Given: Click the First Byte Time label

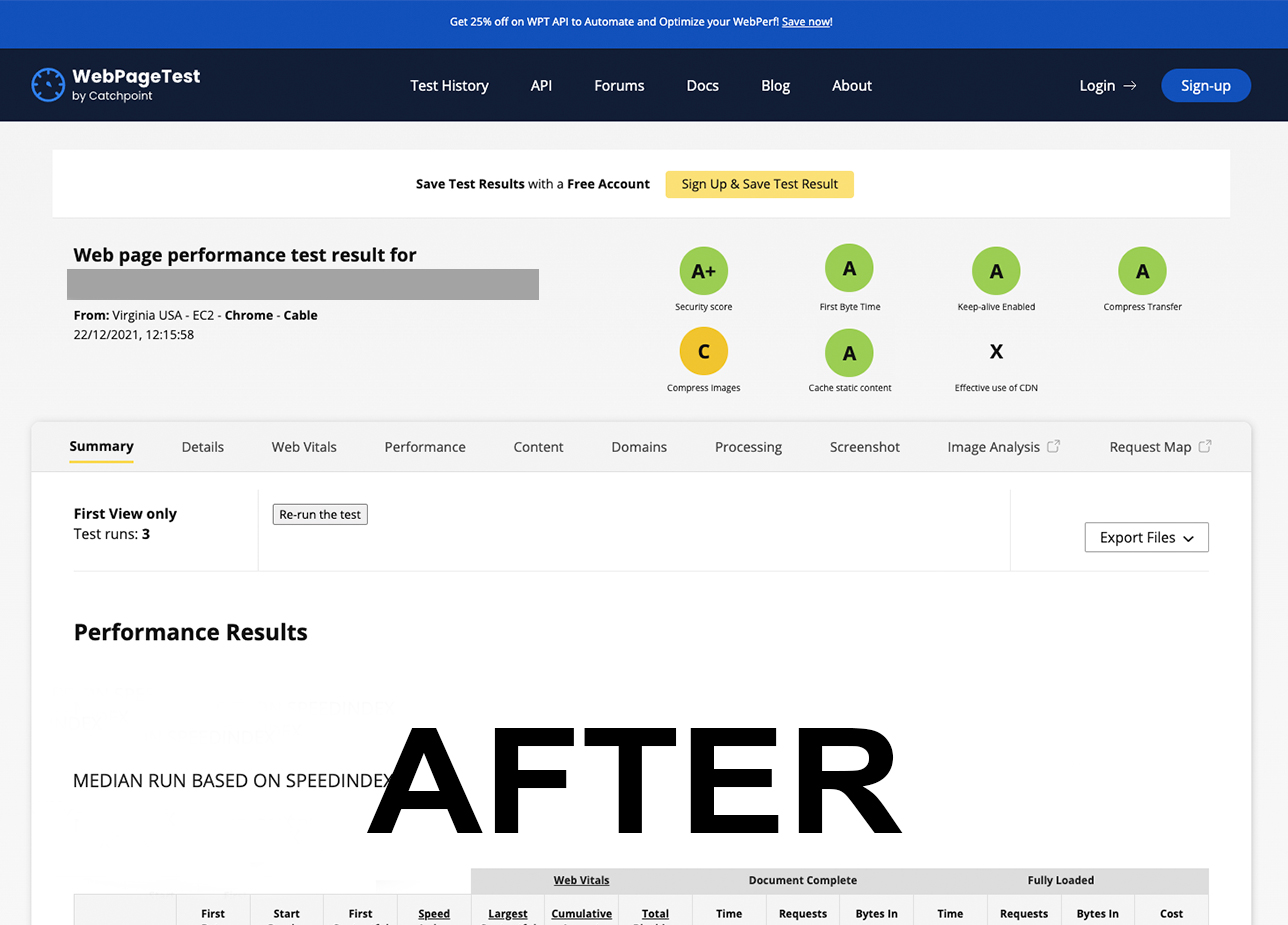Looking at the screenshot, I should coord(850,307).
